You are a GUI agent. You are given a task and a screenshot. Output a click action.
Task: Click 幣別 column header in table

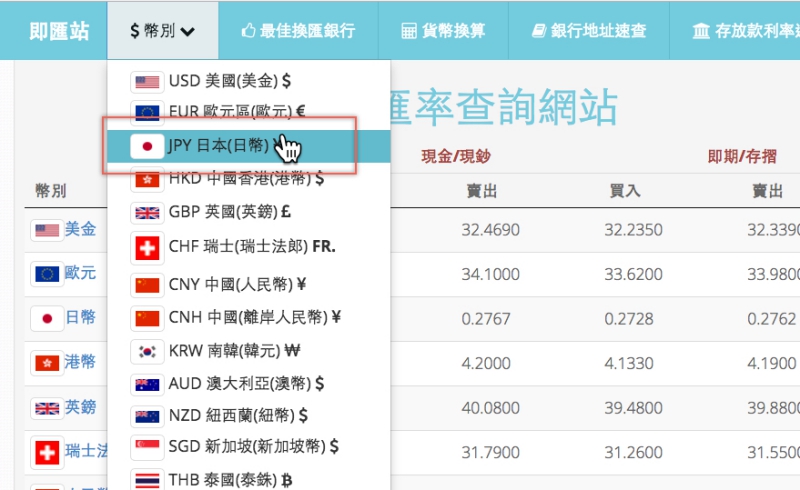51,190
